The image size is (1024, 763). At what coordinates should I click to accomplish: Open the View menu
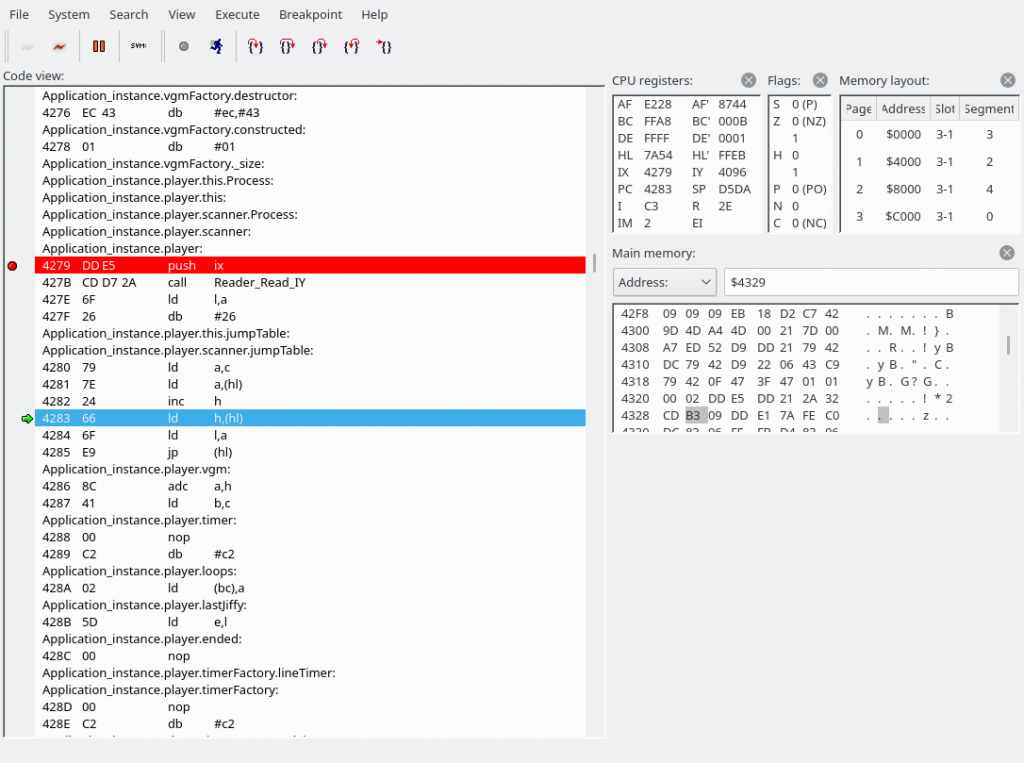coord(182,14)
